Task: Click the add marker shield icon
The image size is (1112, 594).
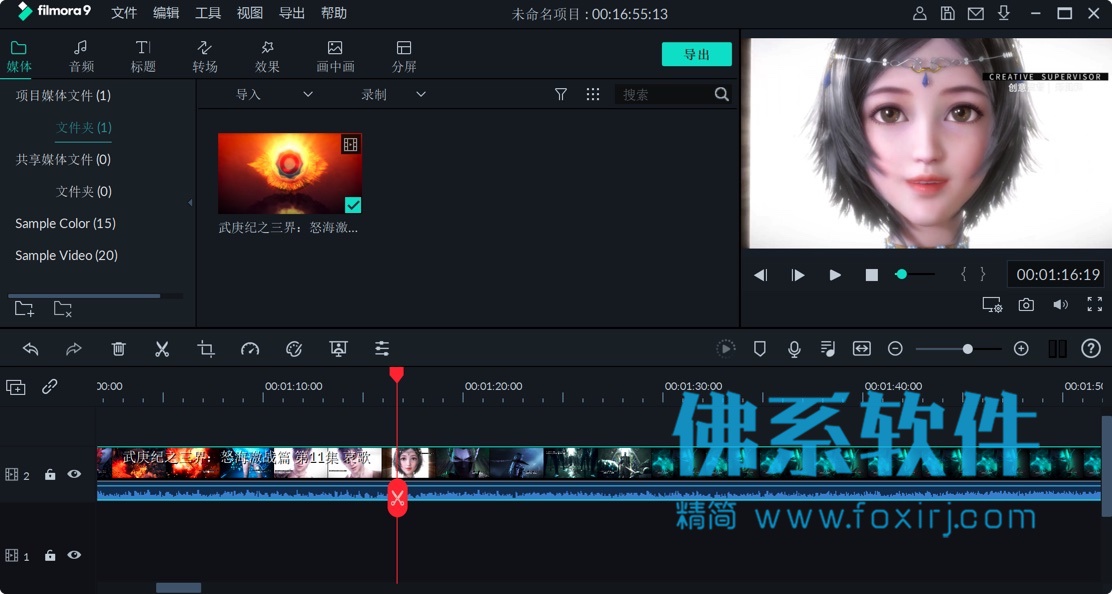Action: tap(760, 349)
